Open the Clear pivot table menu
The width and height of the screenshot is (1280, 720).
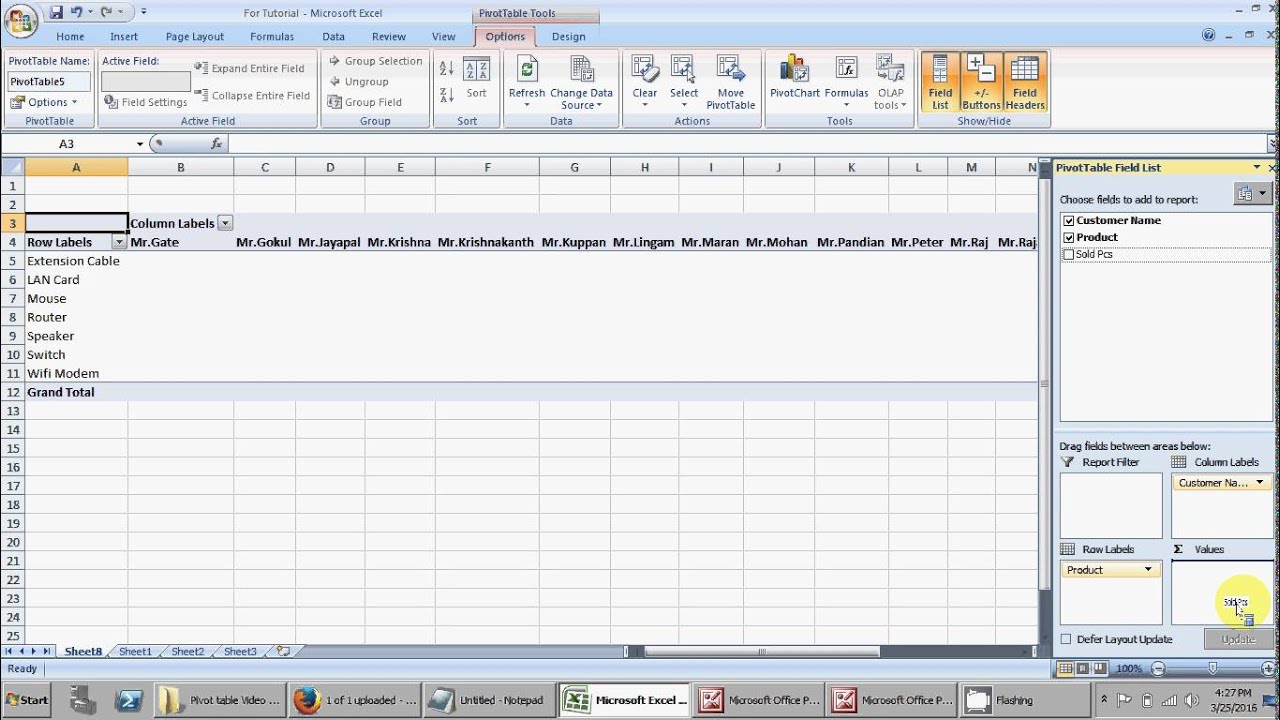pyautogui.click(x=645, y=82)
